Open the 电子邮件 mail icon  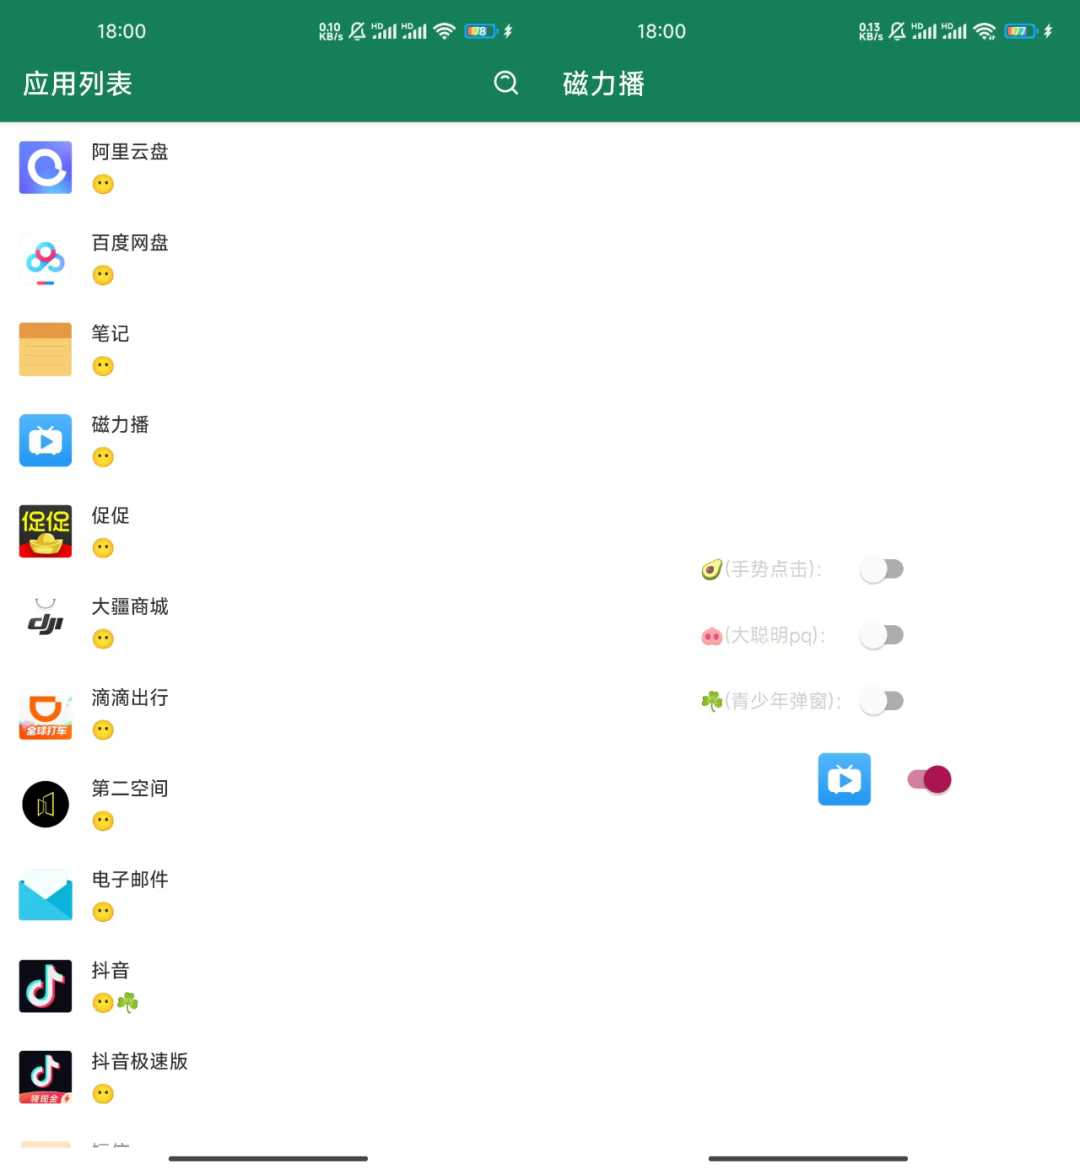[45, 895]
